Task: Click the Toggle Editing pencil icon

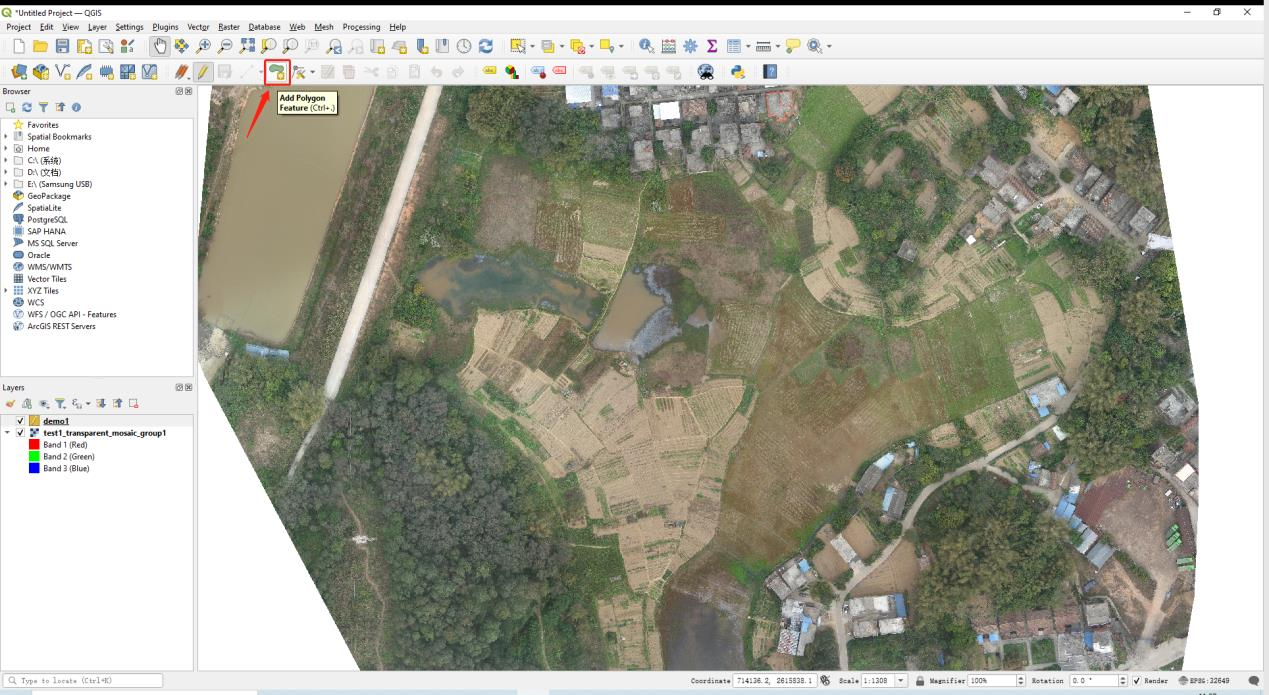Action: click(203, 72)
